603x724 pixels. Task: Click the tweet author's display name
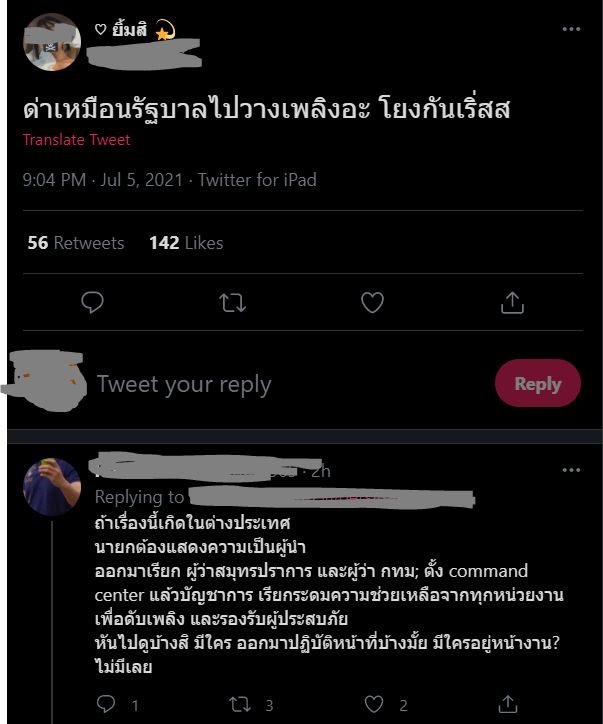[121, 30]
